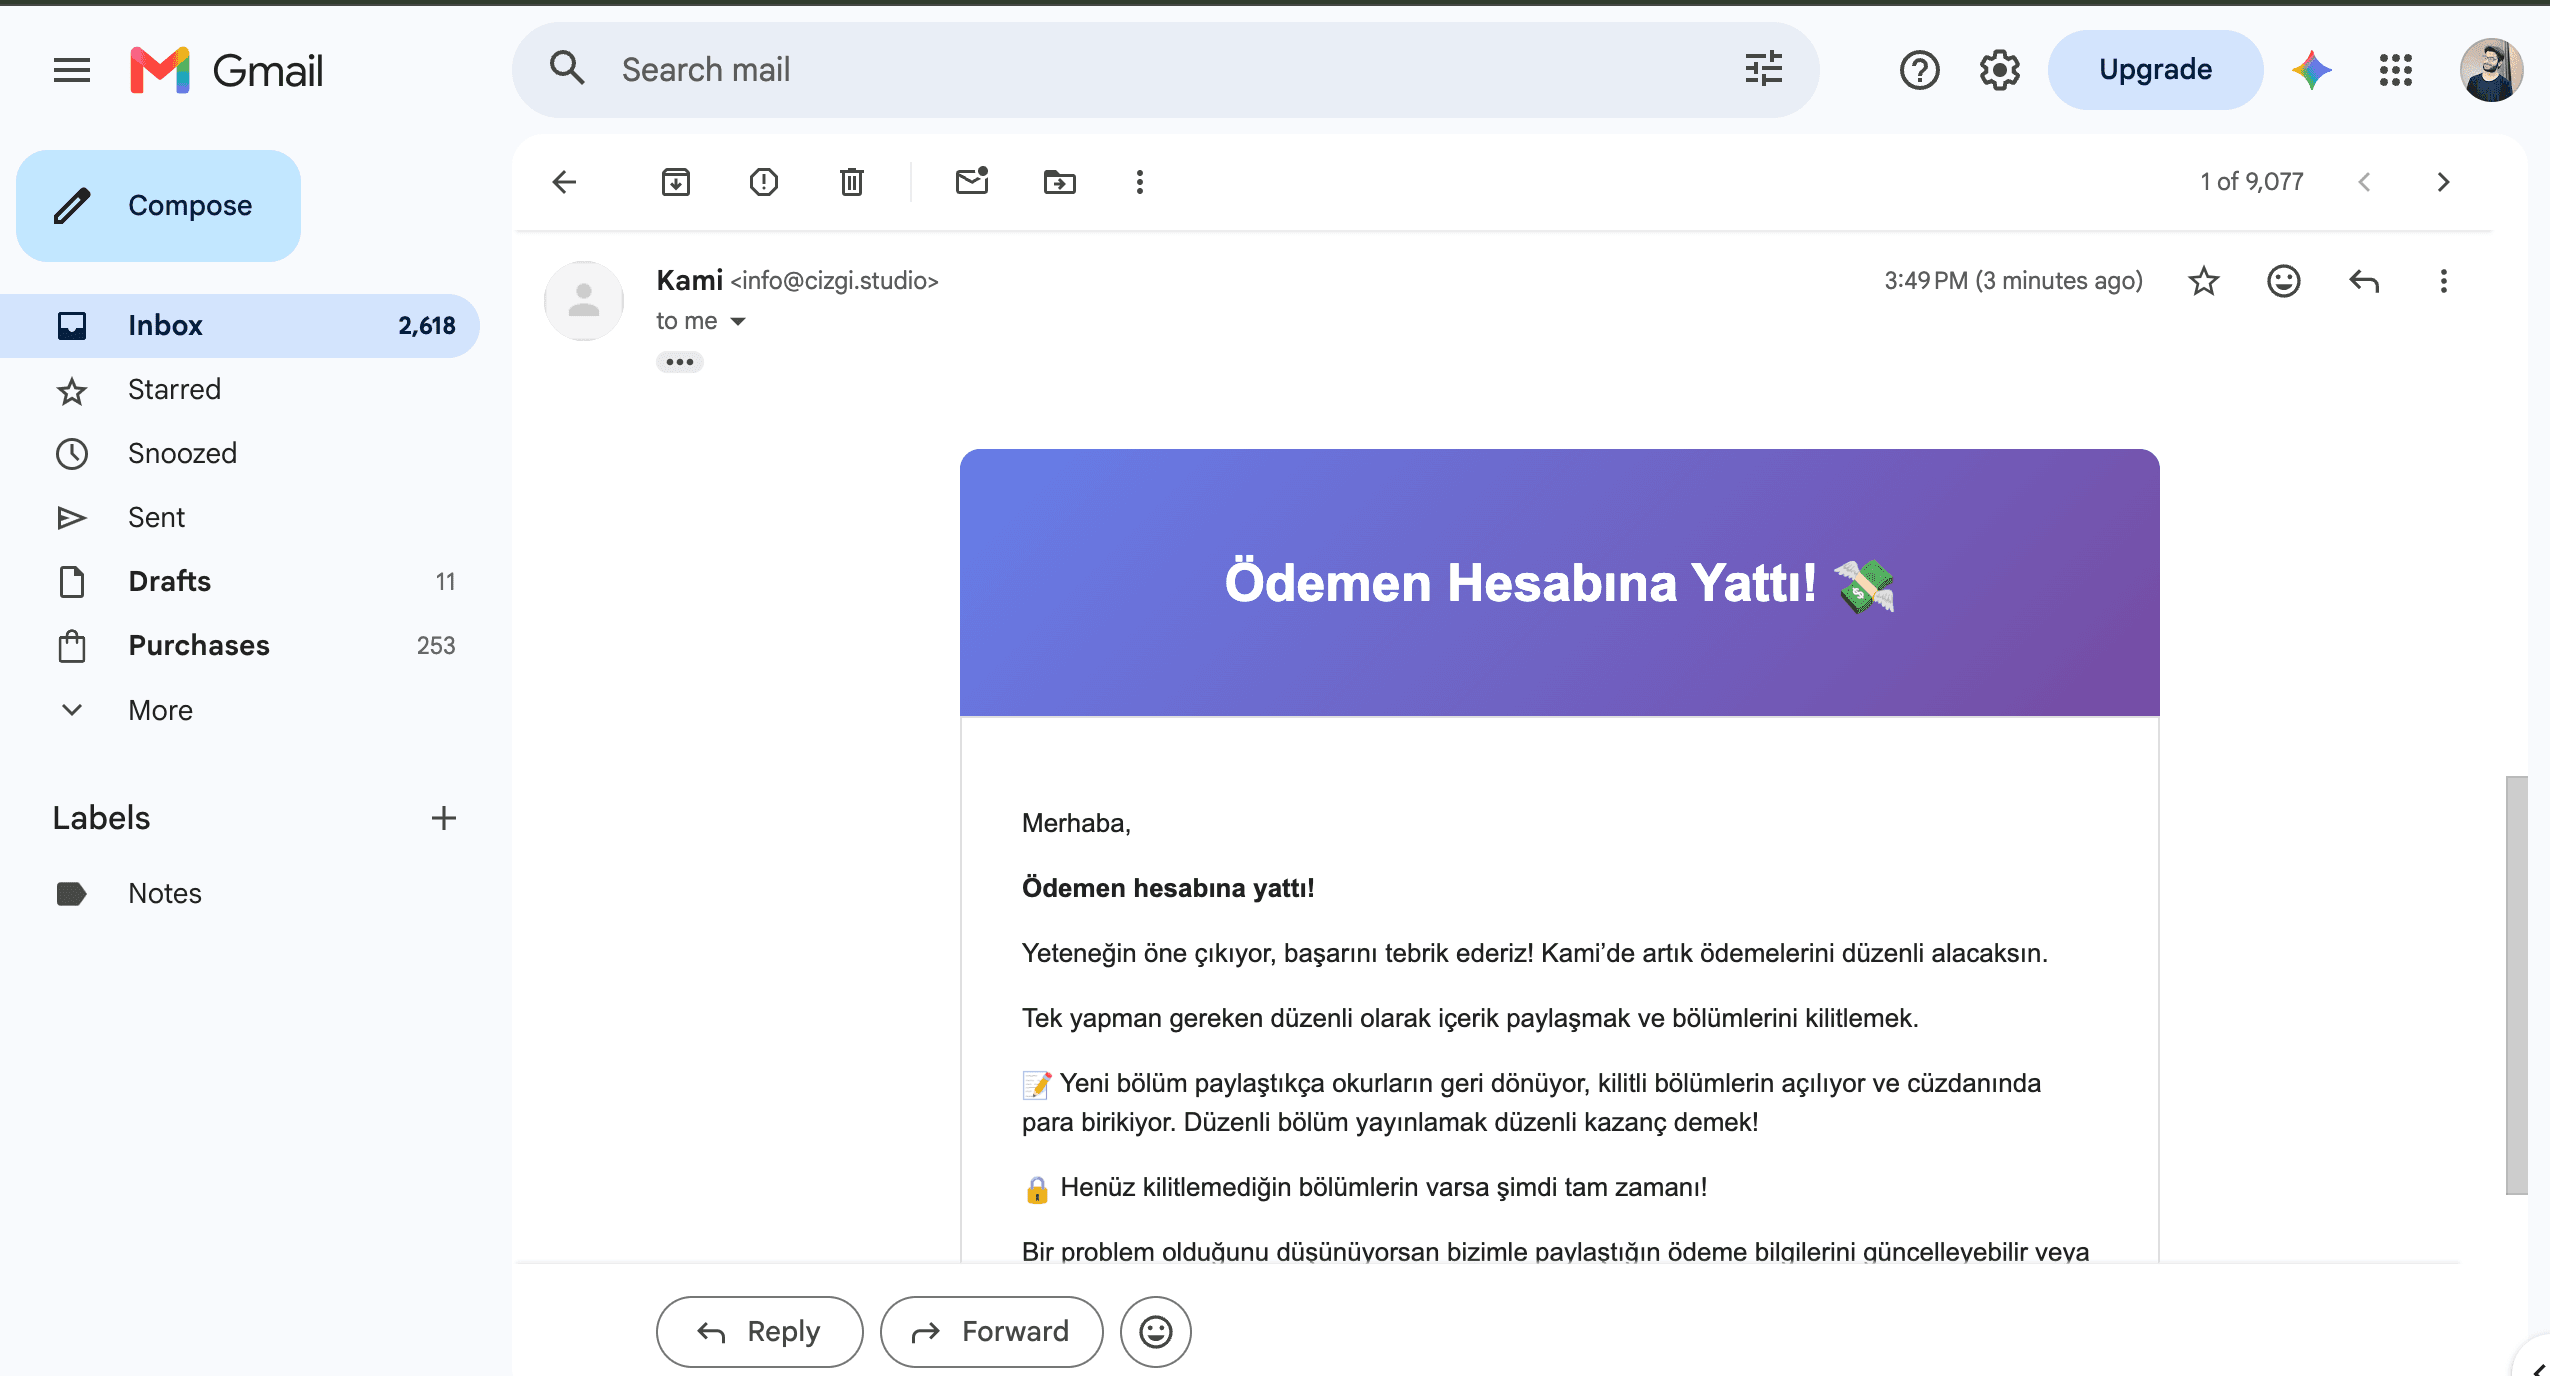The image size is (2550, 1376).
Task: Open the Google apps grid
Action: pos(2395,70)
